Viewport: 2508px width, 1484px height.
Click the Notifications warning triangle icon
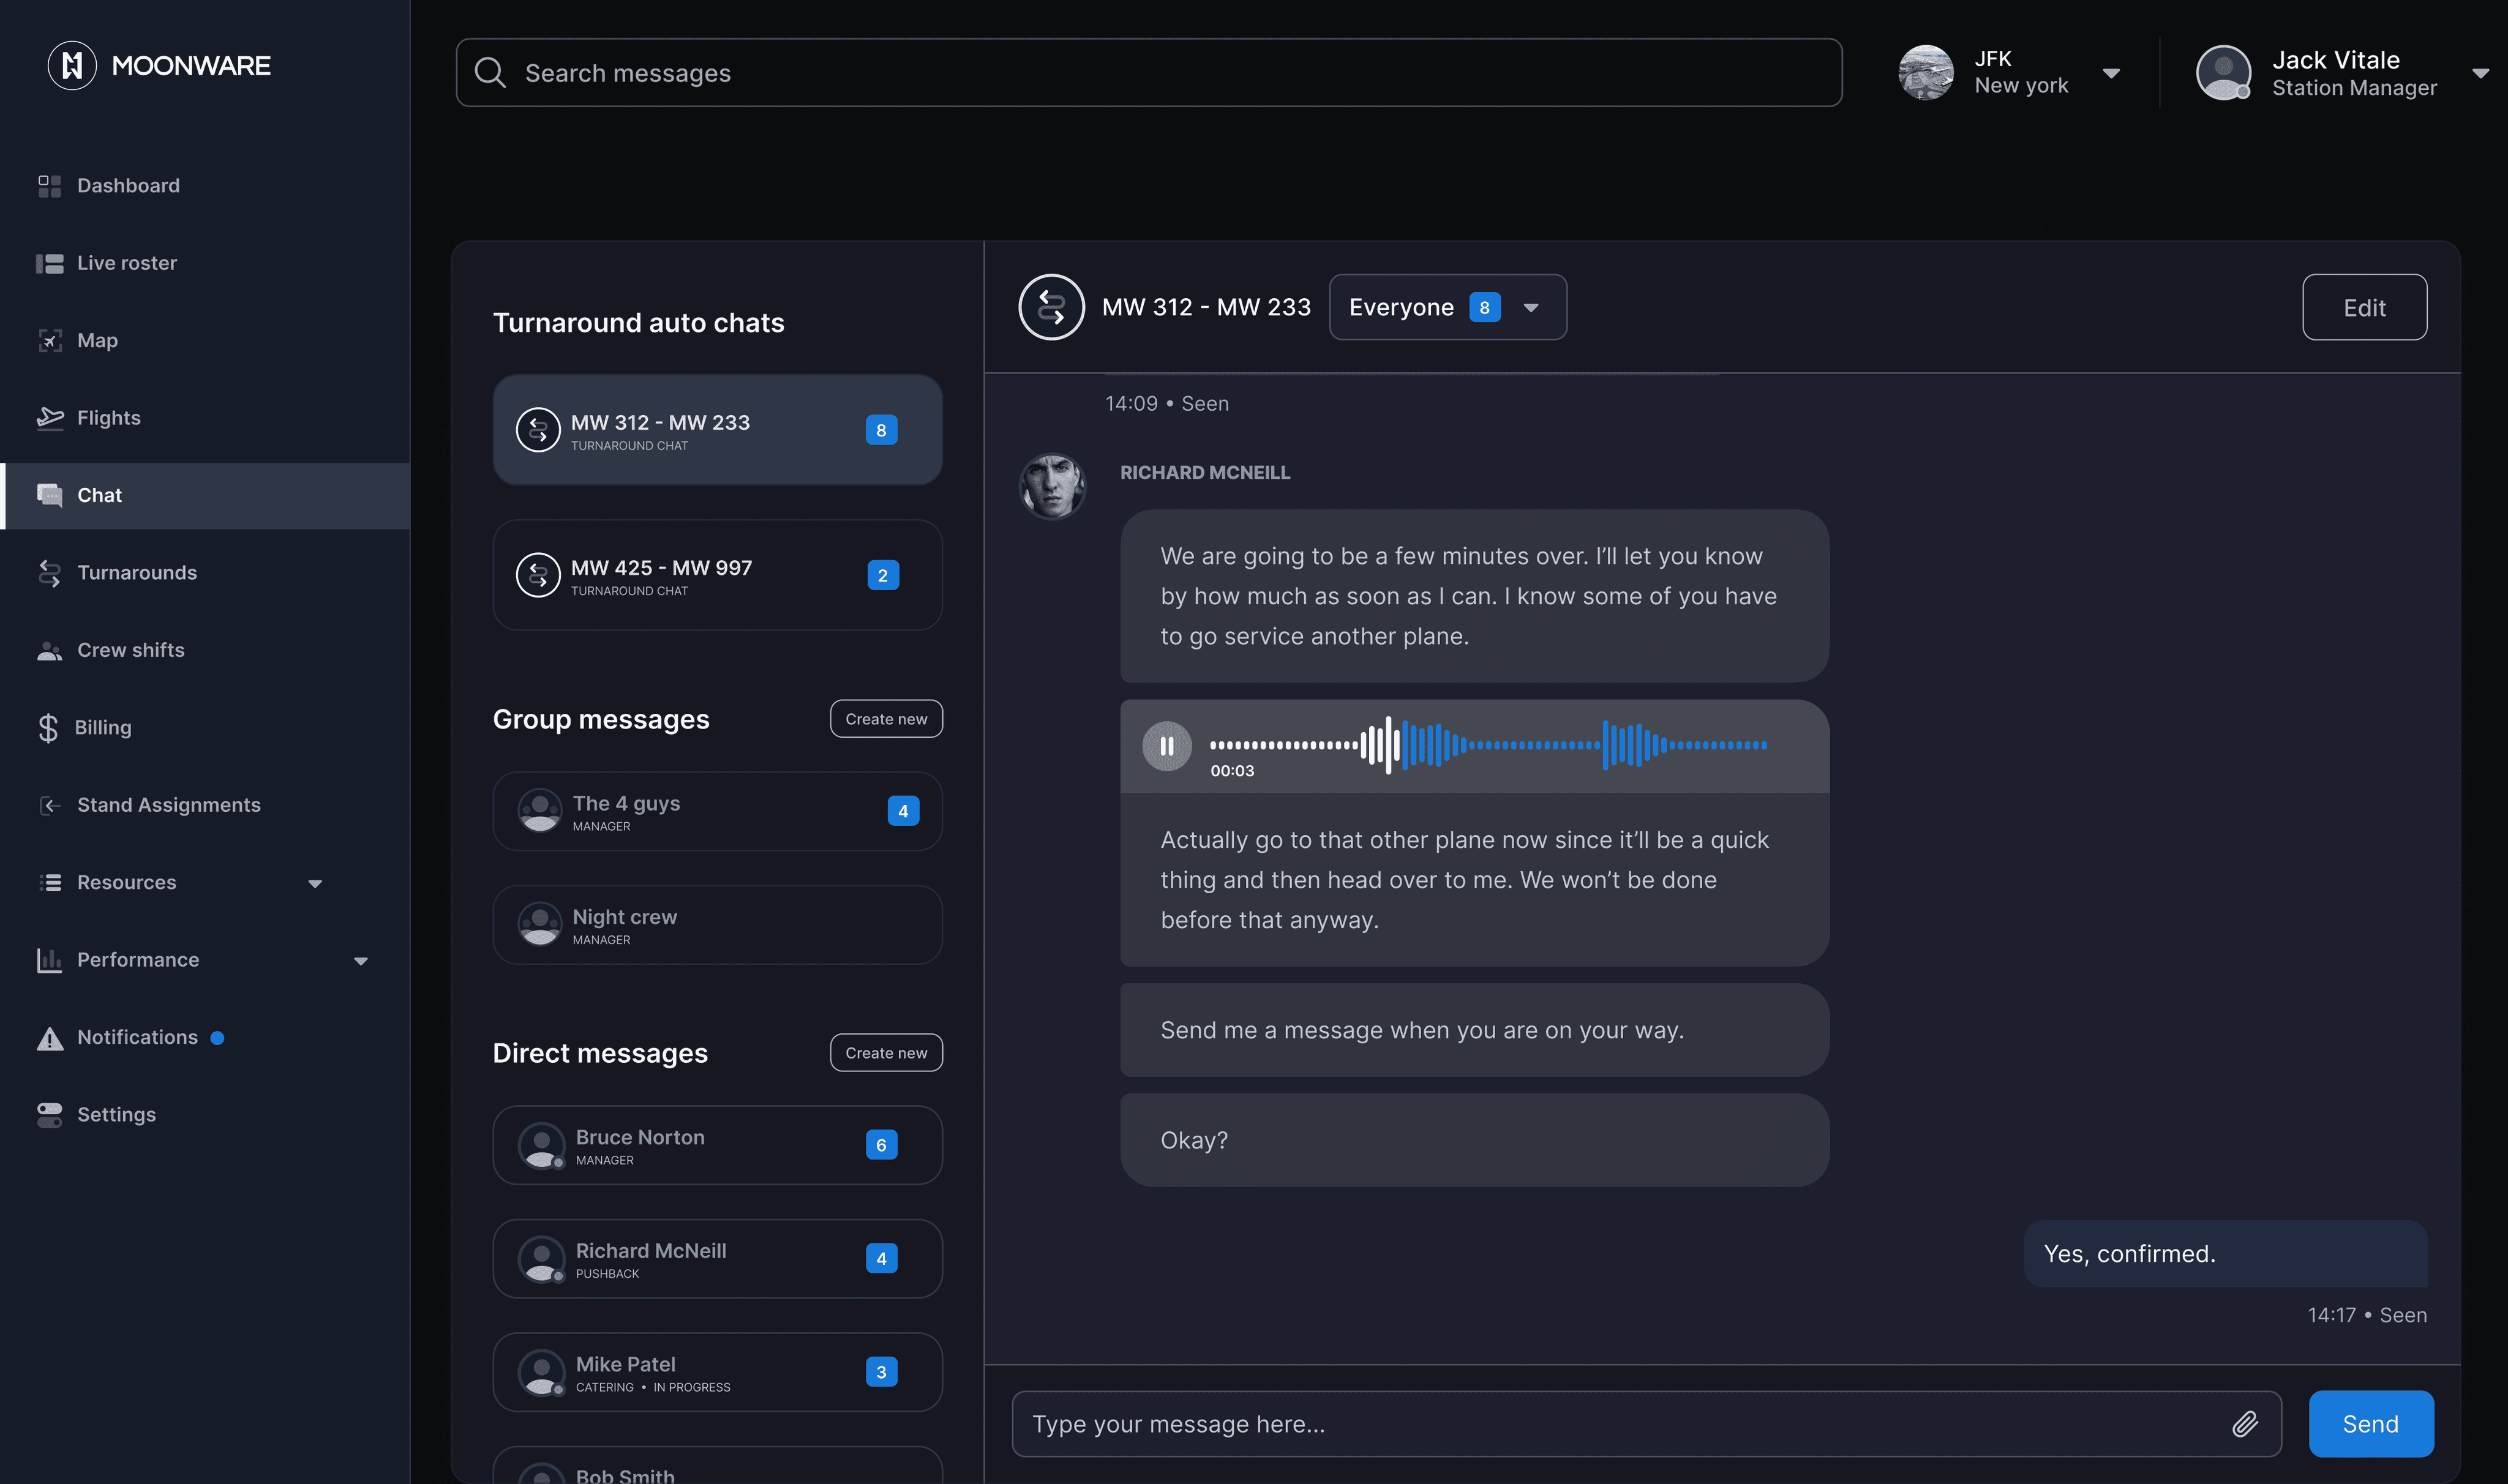pyautogui.click(x=50, y=1038)
